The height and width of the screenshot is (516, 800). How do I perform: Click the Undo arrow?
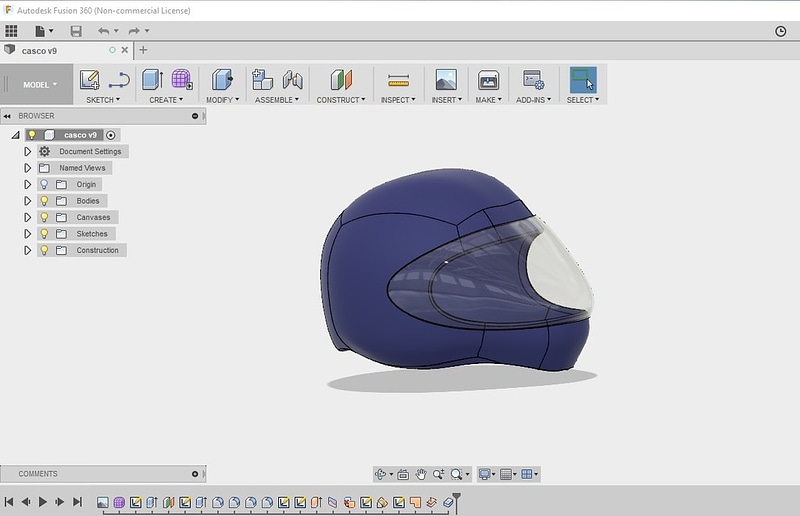104,31
